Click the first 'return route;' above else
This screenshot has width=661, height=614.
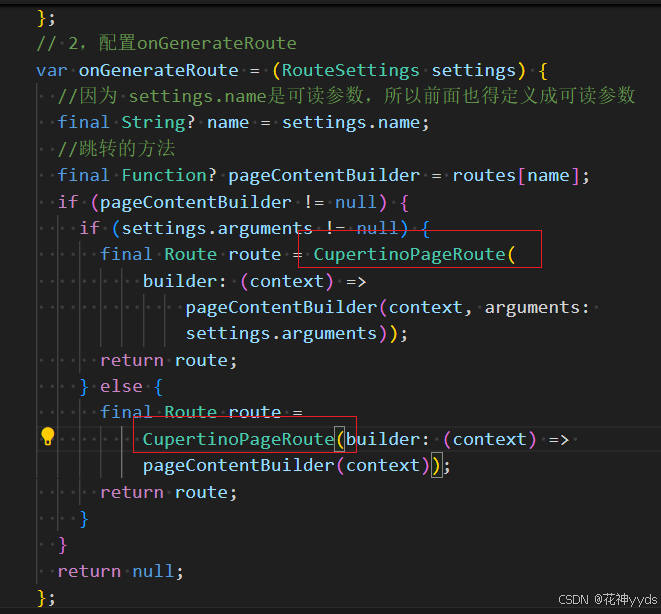169,361
